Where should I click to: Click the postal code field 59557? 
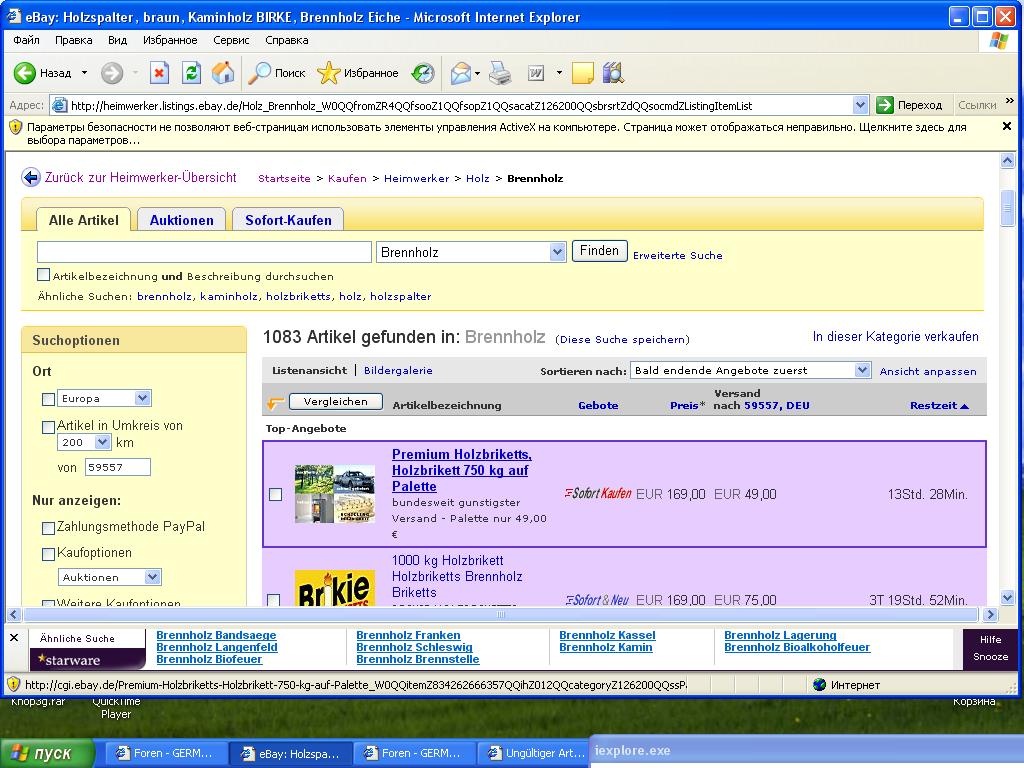click(x=118, y=467)
